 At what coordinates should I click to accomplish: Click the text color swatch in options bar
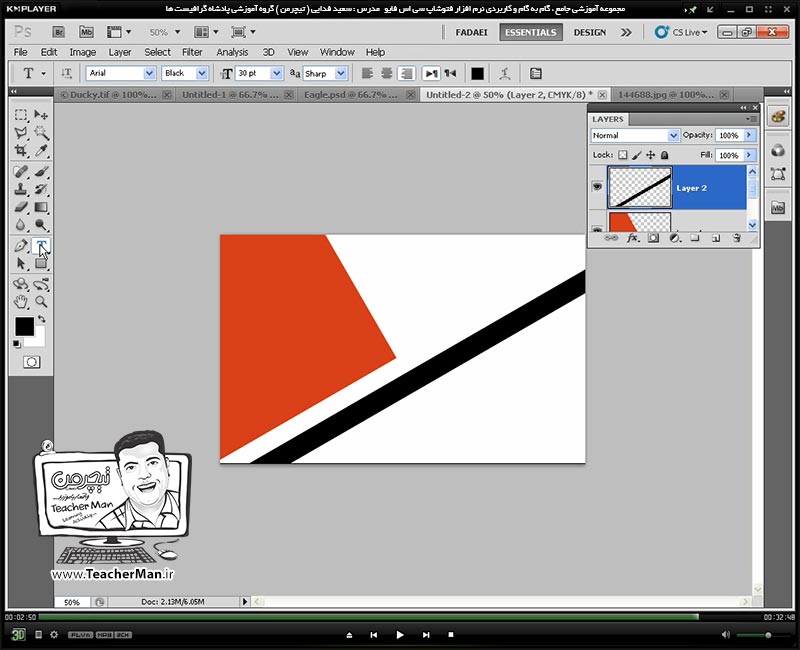coord(478,73)
